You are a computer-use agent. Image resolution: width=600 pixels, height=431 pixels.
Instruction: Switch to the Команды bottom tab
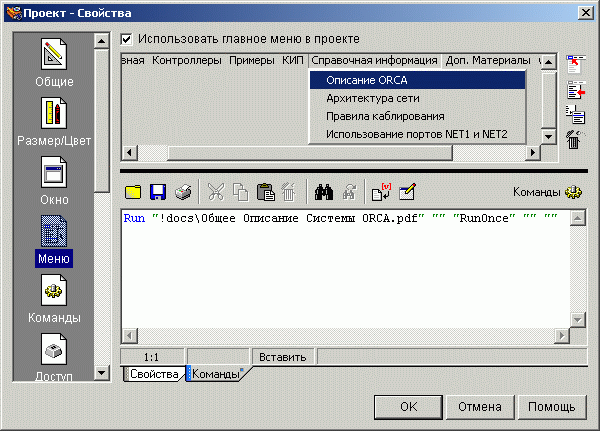click(216, 374)
